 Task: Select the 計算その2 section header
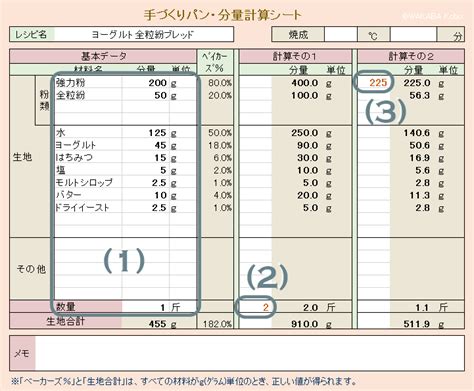point(411,56)
